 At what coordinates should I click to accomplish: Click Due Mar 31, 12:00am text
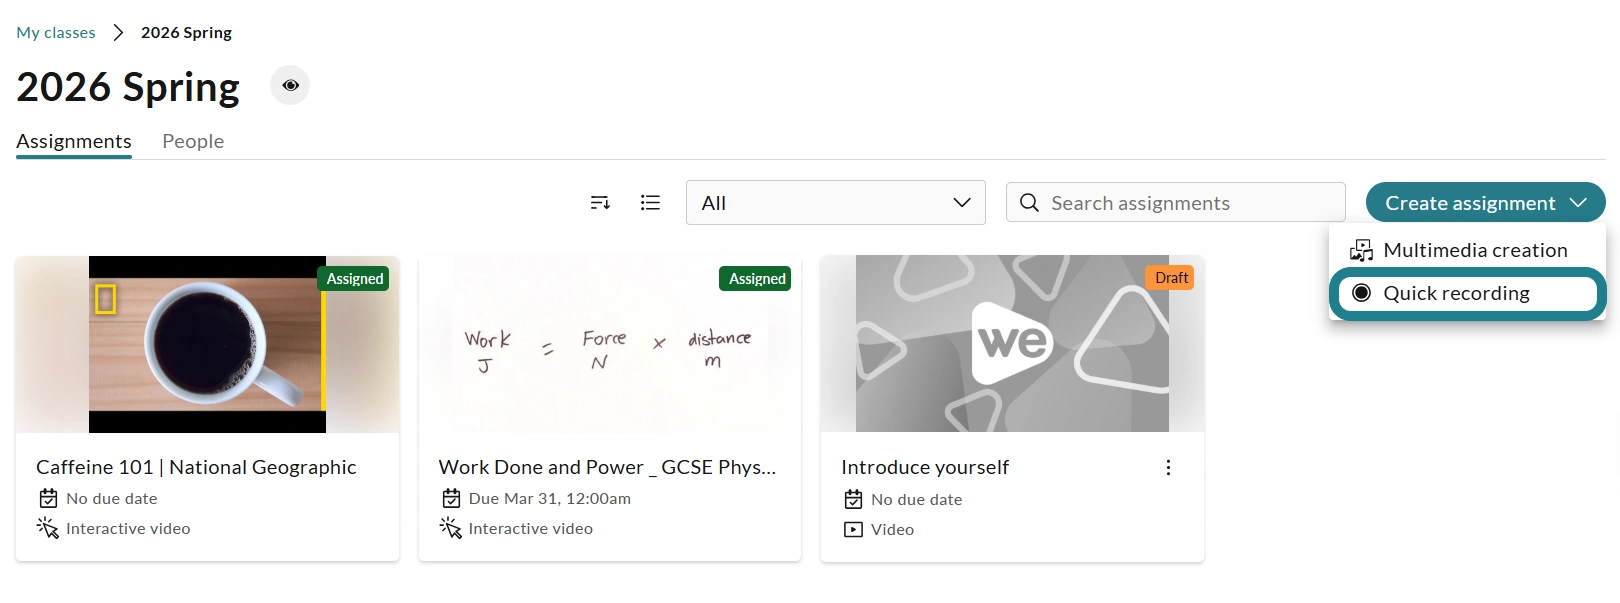coord(550,498)
